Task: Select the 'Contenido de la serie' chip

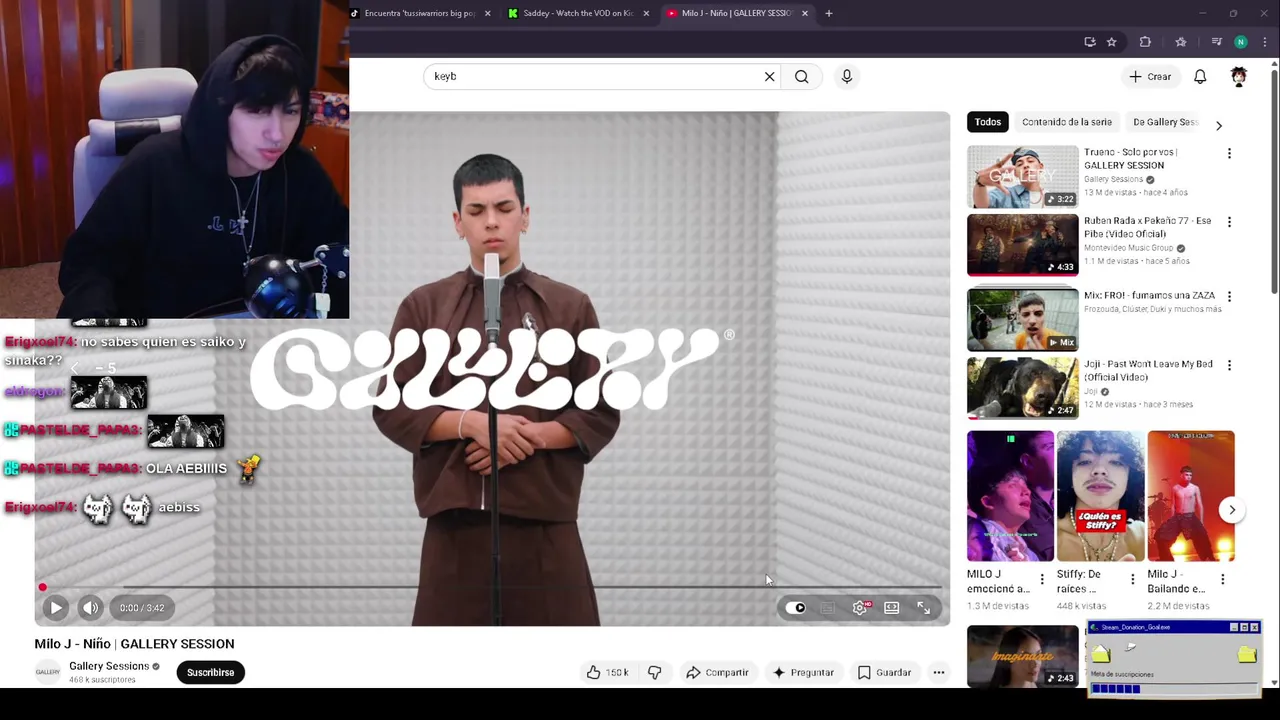Action: [1066, 122]
